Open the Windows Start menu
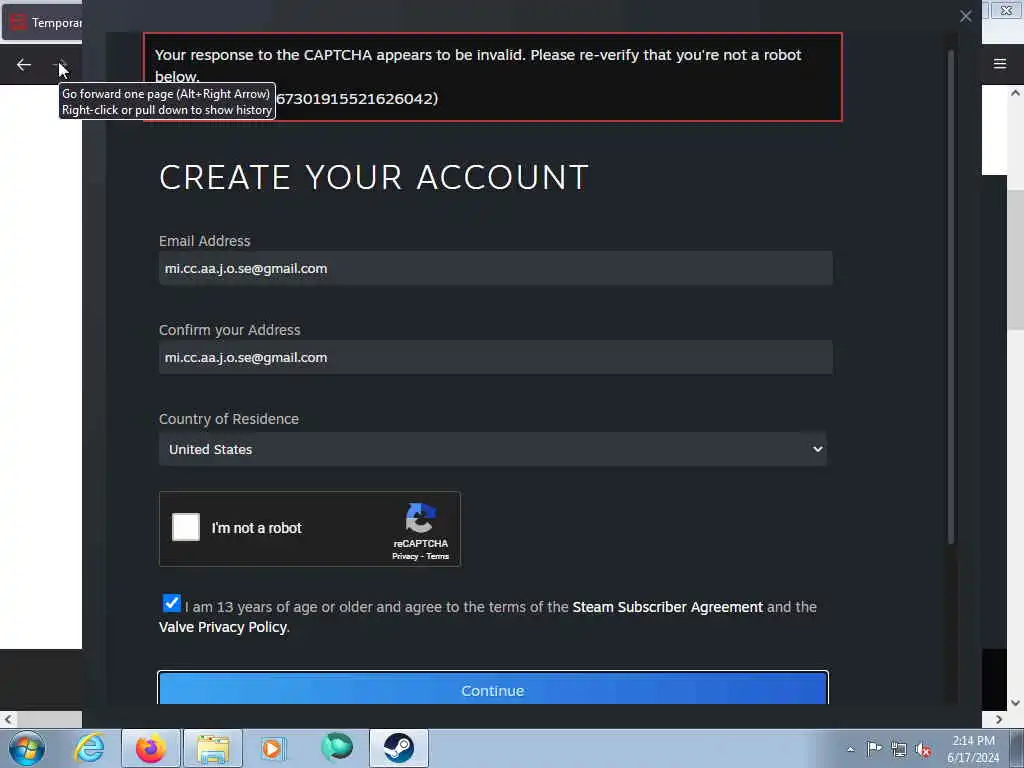Viewport: 1024px width, 768px height. [27, 748]
